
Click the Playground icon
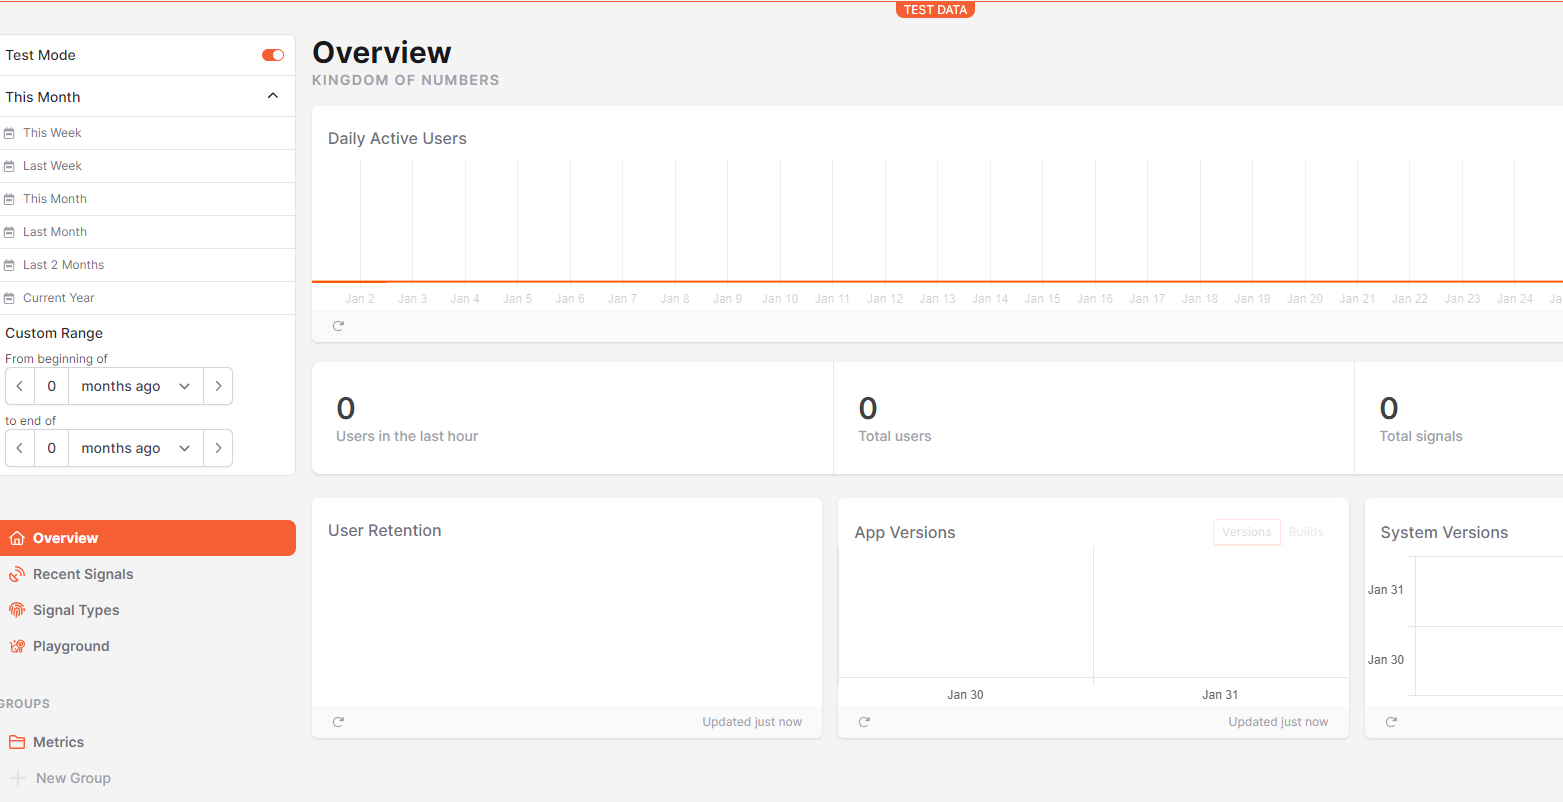[16, 646]
